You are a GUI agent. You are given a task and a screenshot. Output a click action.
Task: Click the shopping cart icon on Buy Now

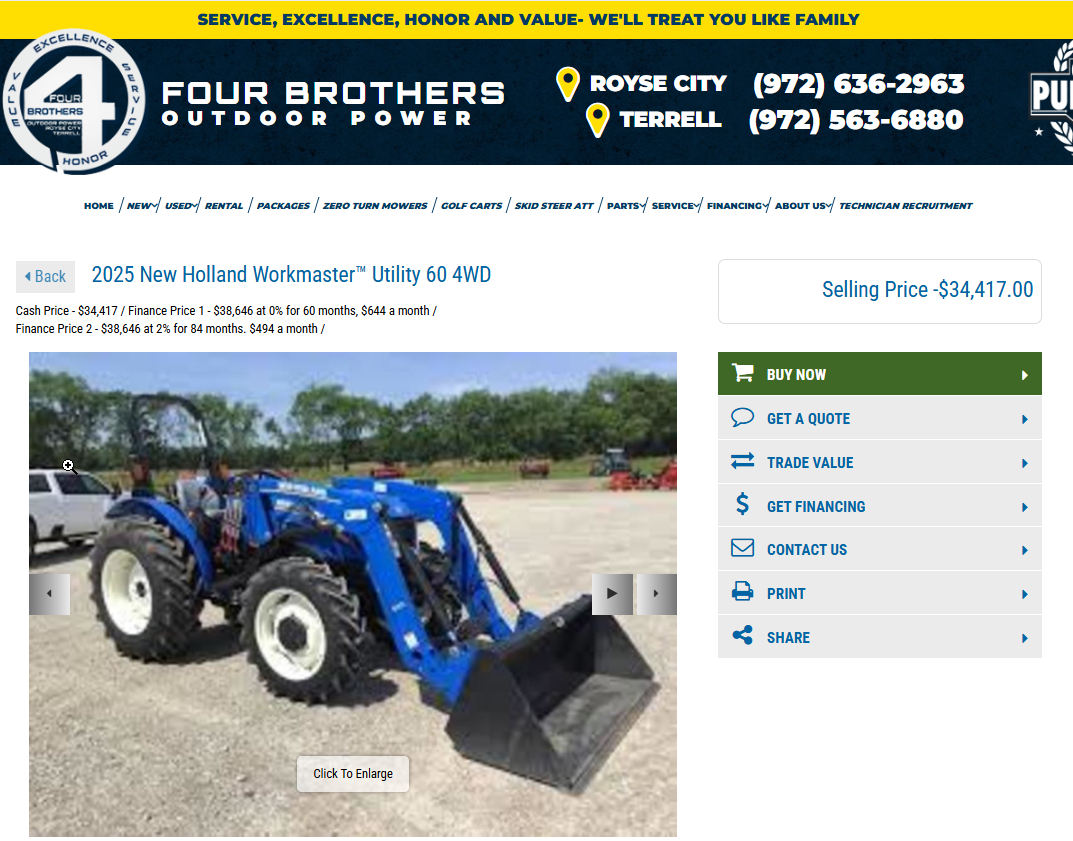742,373
